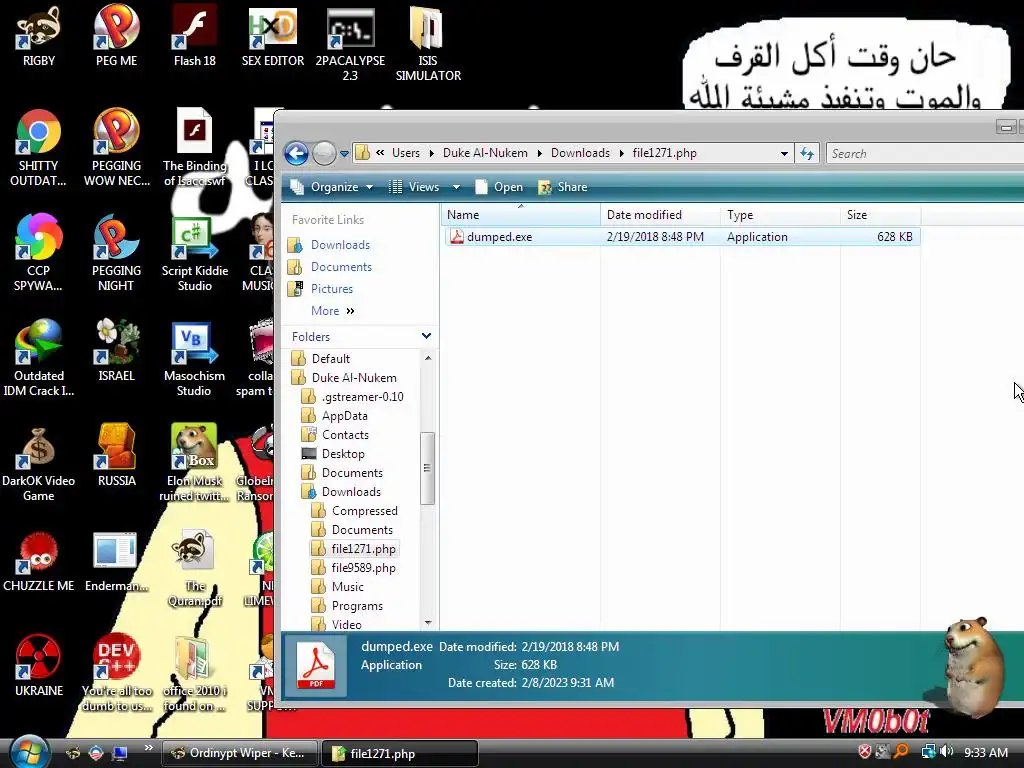Open the Elon Musk ruined twitter Box icon
Image resolution: width=1024 pixels, height=768 pixels.
[195, 462]
